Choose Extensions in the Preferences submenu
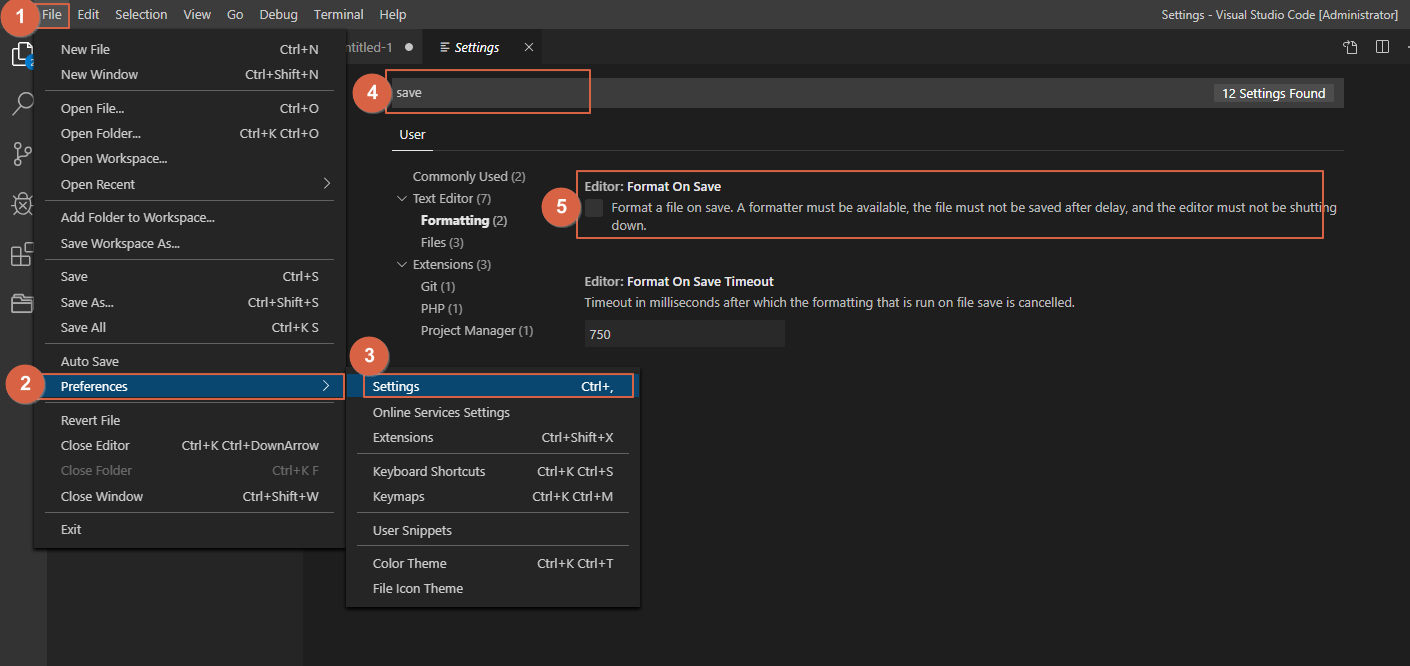 pyautogui.click(x=493, y=437)
